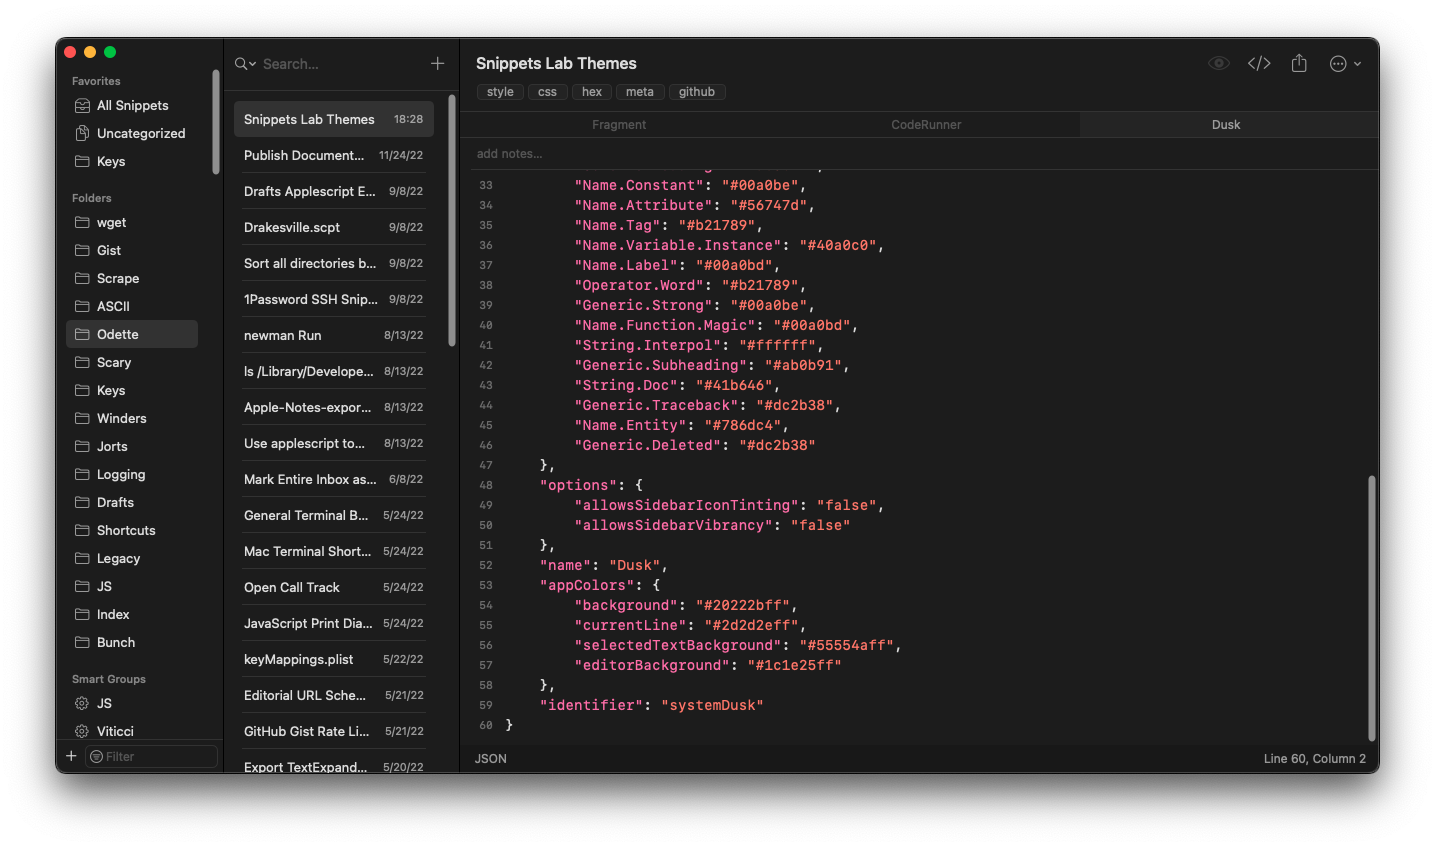Switch to the CodeRunner tab
1435x847 pixels.
(x=926, y=125)
